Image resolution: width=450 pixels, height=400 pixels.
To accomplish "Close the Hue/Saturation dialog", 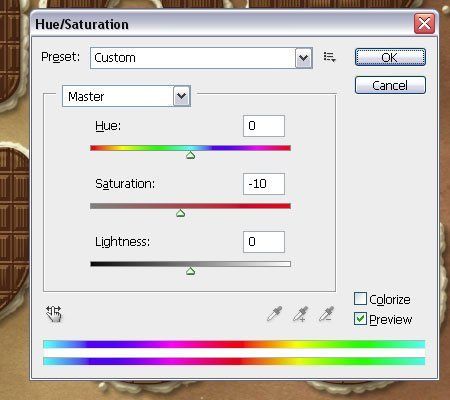I will click(x=424, y=24).
